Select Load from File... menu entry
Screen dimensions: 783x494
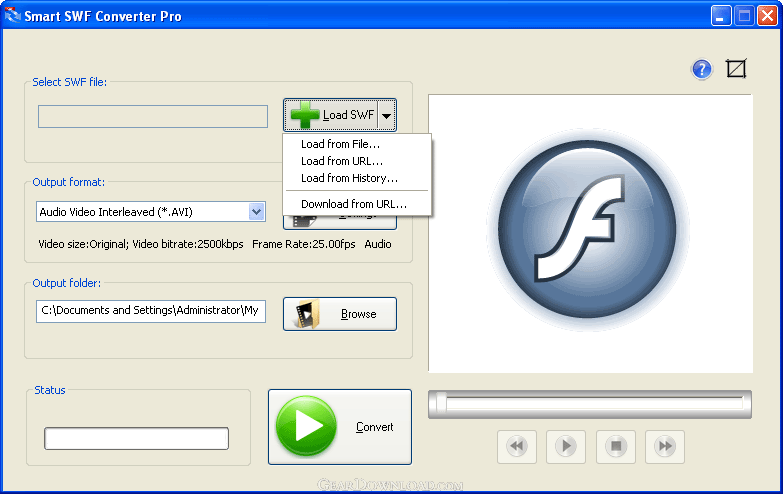click(340, 144)
